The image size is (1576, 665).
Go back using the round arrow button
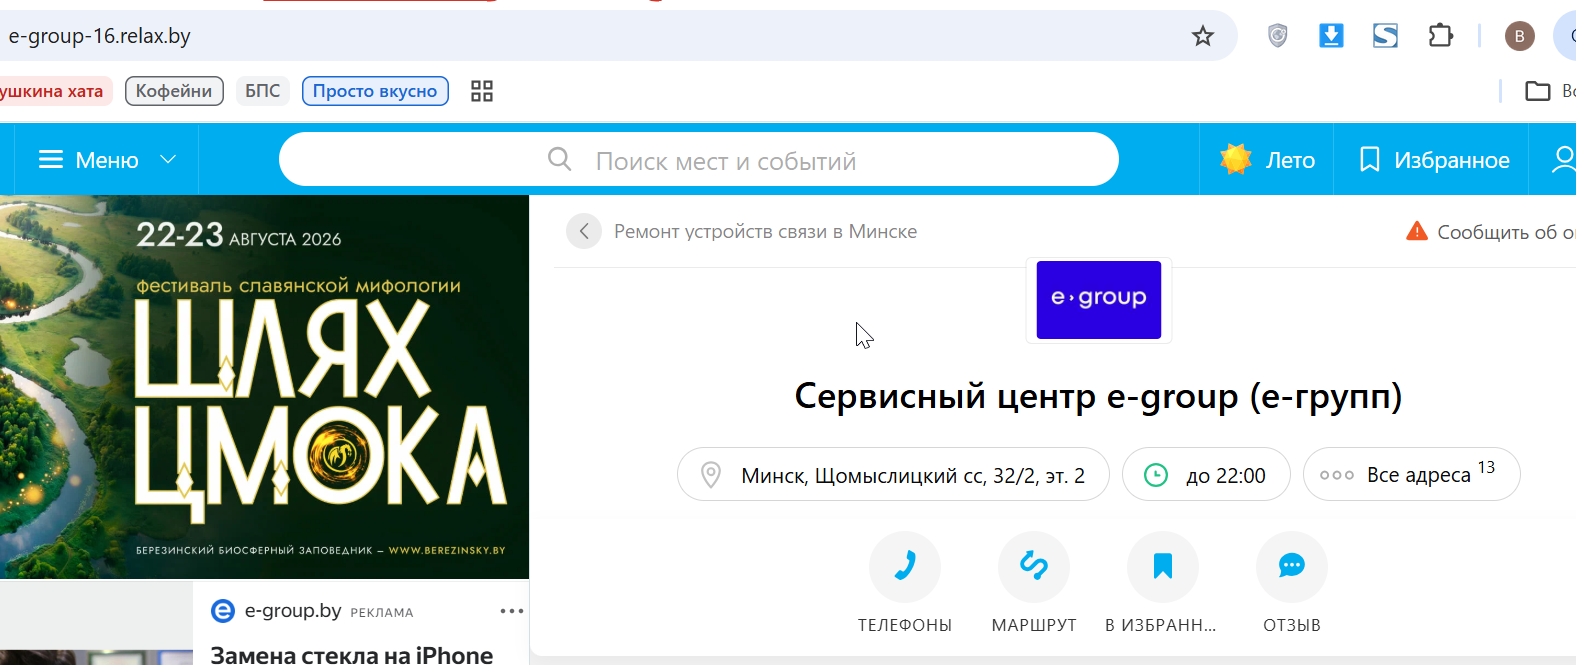point(584,231)
